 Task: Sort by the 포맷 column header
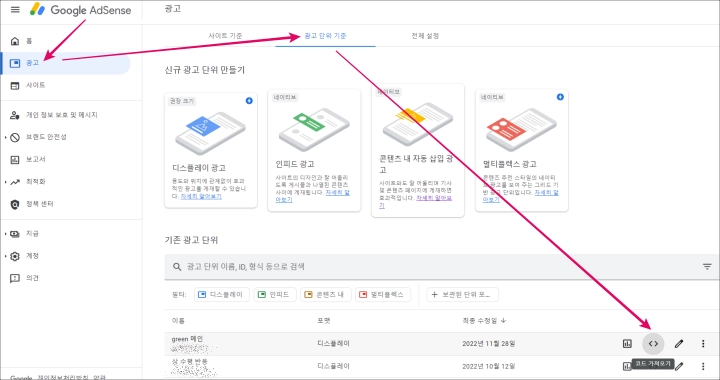click(x=324, y=321)
